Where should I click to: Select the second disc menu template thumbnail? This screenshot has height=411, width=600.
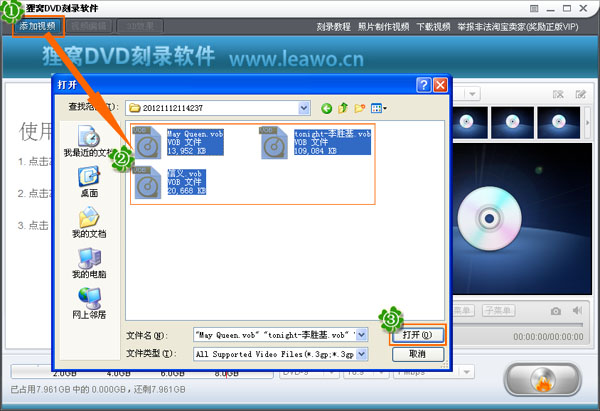(512, 122)
